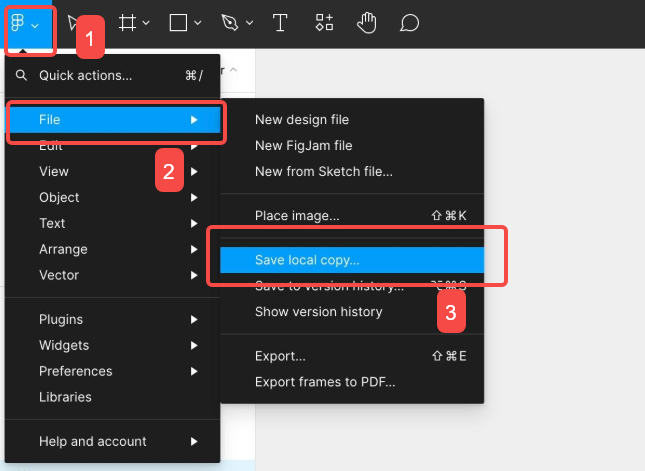This screenshot has width=645, height=471.
Task: Select the Text tool
Action: 280,23
